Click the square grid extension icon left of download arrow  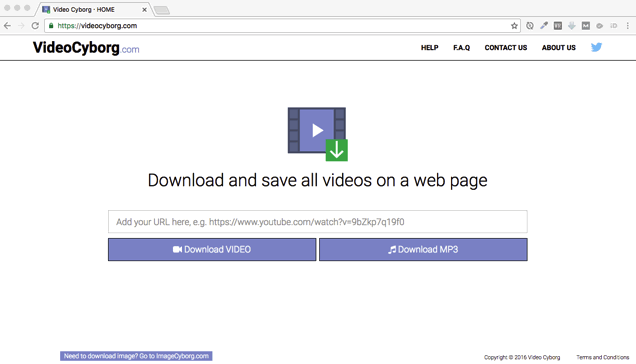click(x=558, y=26)
